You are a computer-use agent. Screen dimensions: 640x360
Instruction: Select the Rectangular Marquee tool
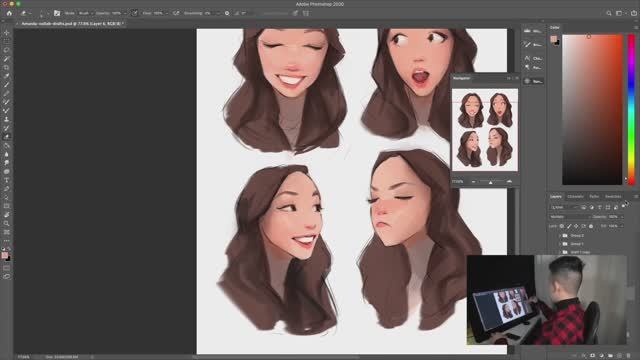pyautogui.click(x=6, y=41)
